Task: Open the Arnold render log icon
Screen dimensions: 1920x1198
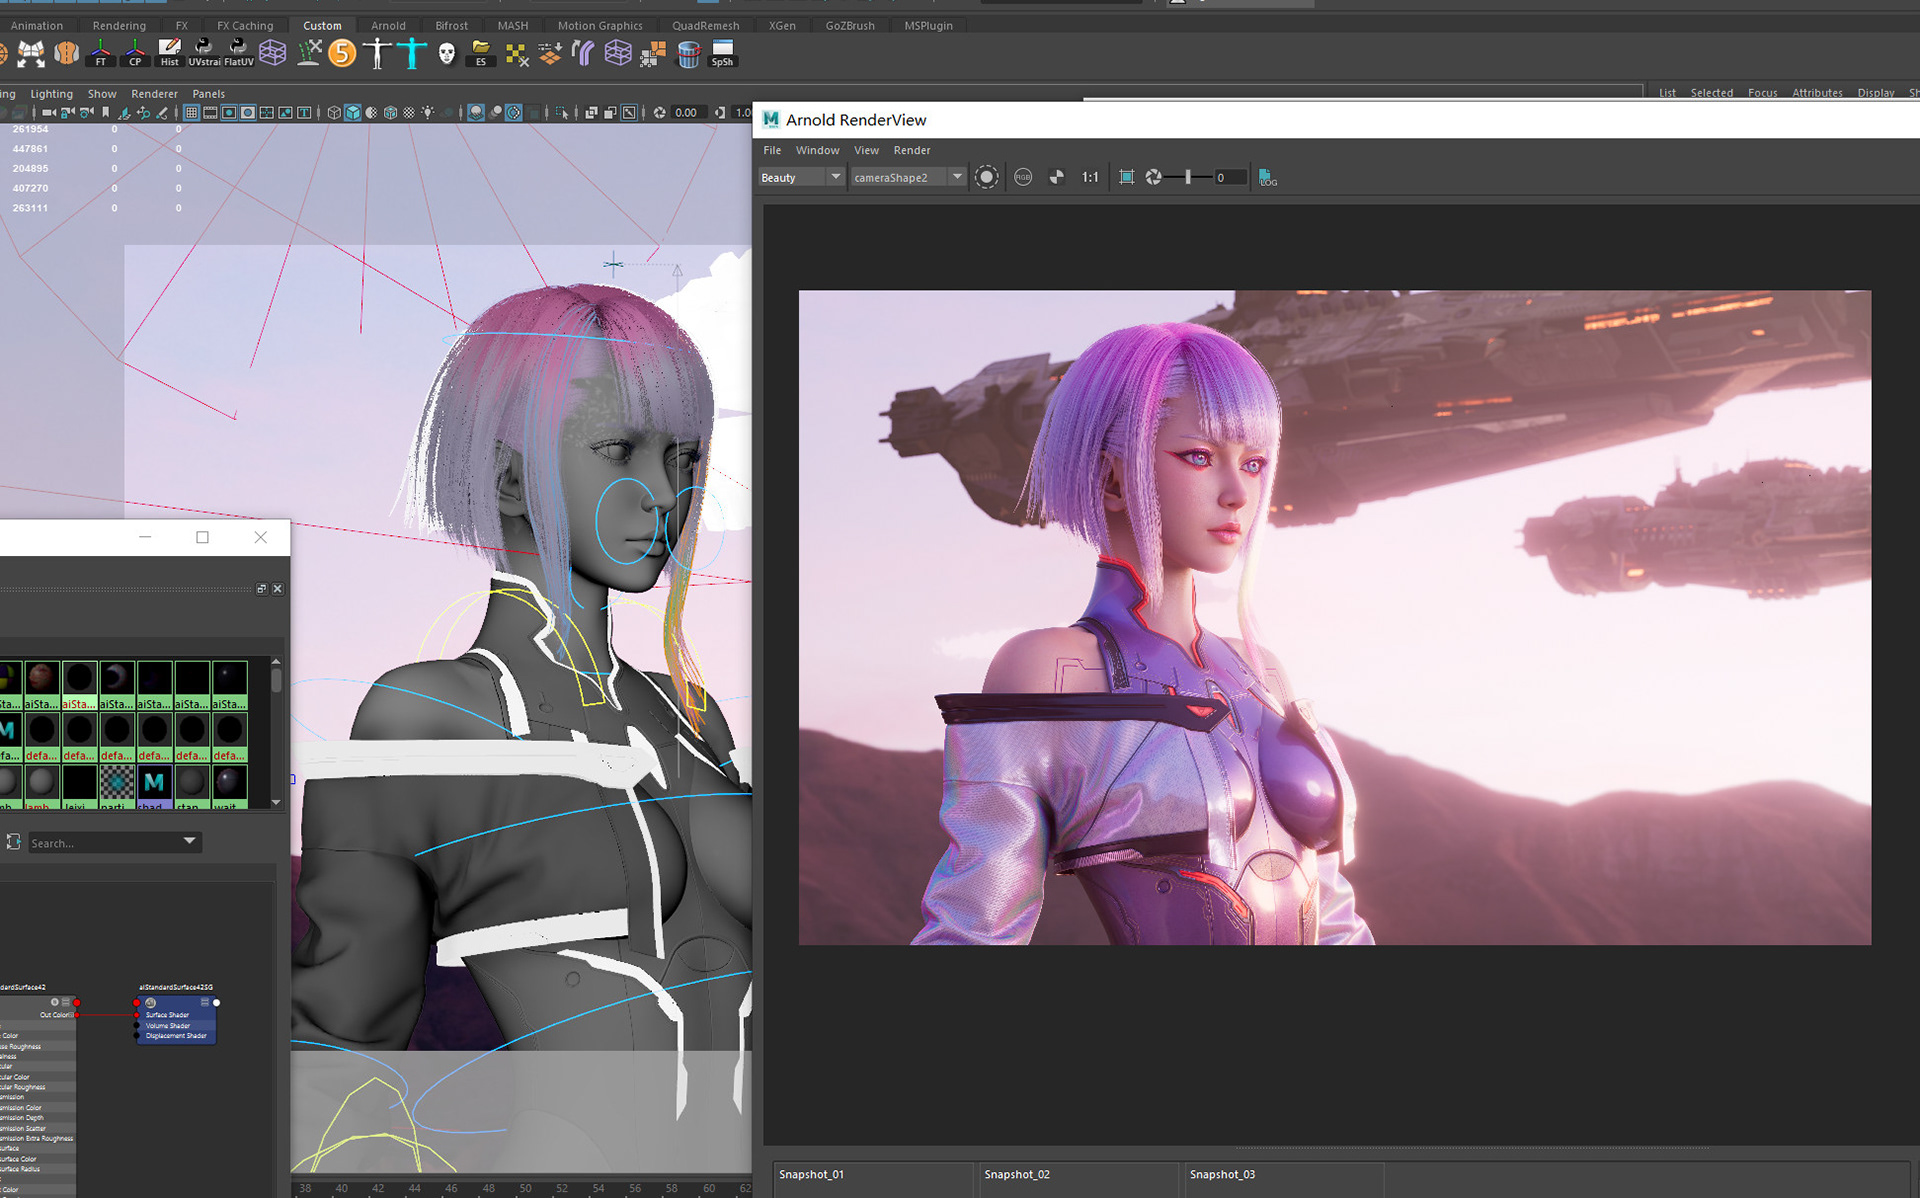Action: click(1267, 177)
